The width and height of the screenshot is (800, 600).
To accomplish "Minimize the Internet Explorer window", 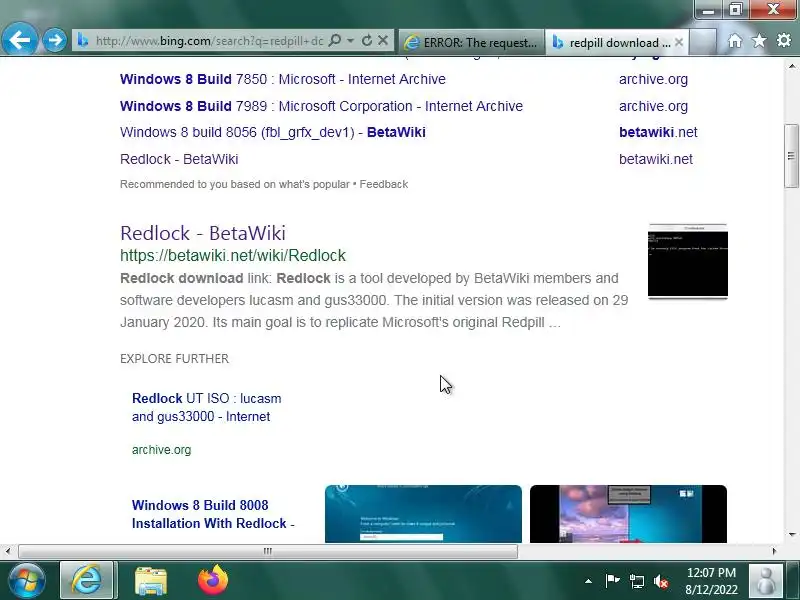I will pos(708,10).
